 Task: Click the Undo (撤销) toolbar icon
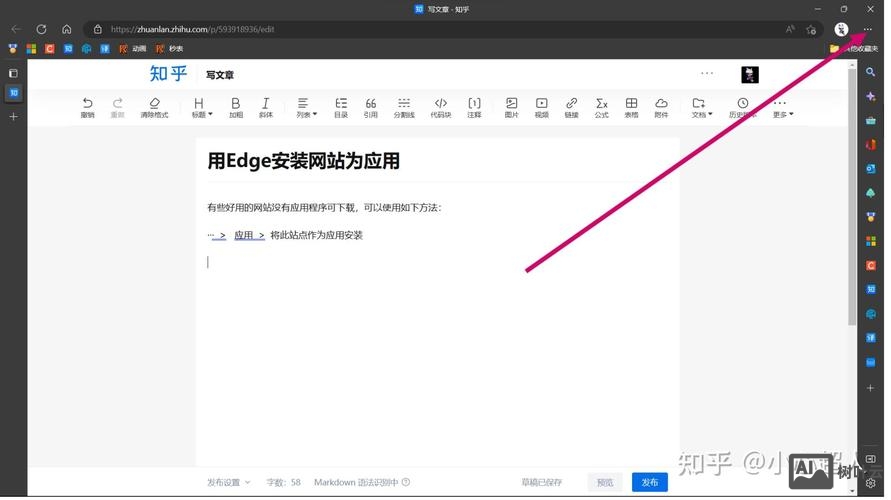tap(88, 107)
